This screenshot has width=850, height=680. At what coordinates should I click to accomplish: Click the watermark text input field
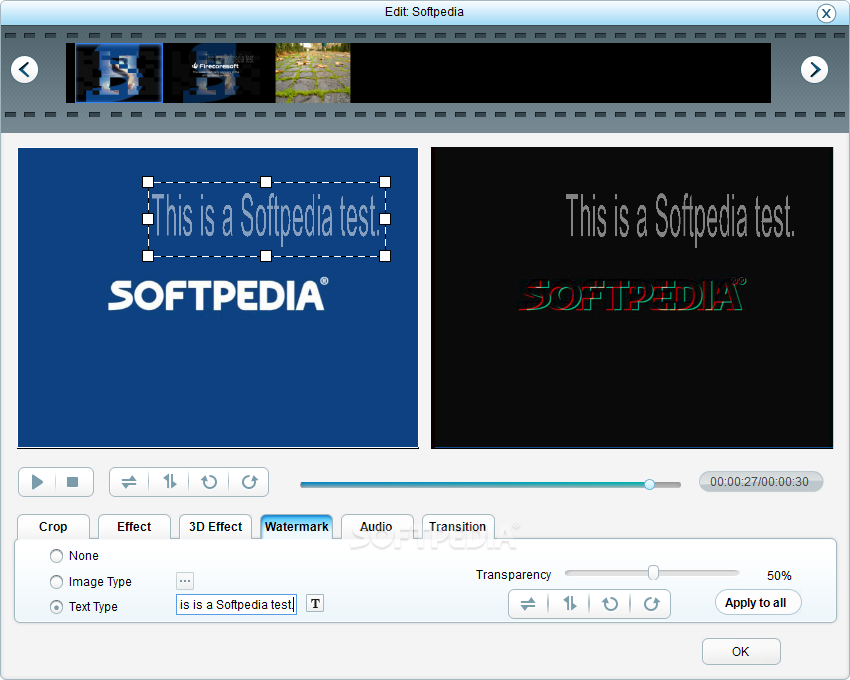click(236, 604)
